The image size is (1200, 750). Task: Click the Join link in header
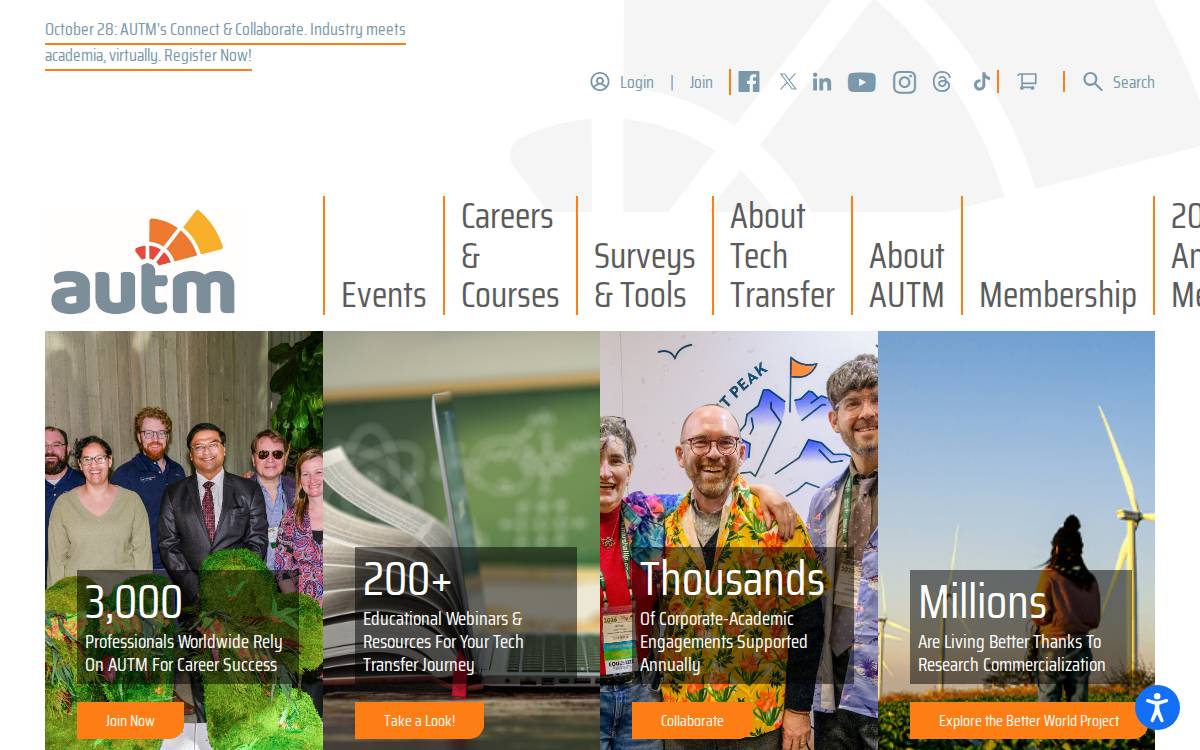701,82
